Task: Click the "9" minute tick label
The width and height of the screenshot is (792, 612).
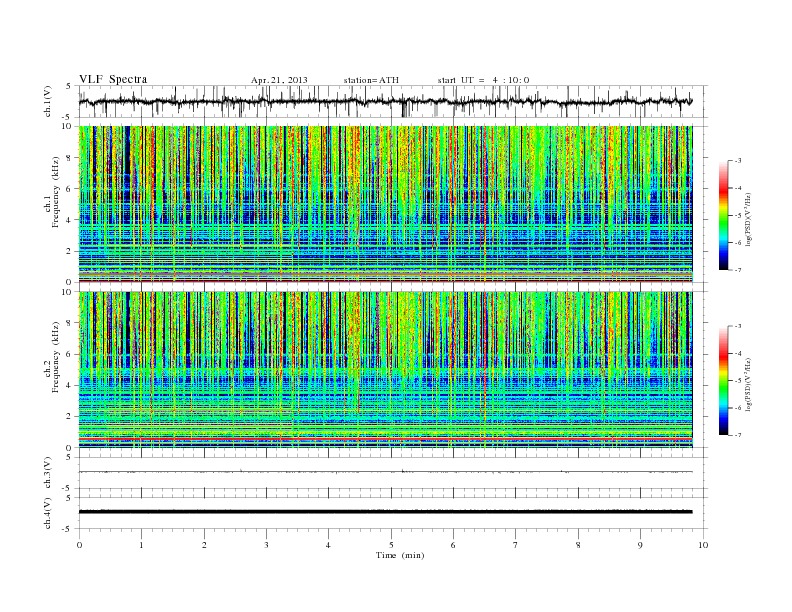Action: [640, 545]
